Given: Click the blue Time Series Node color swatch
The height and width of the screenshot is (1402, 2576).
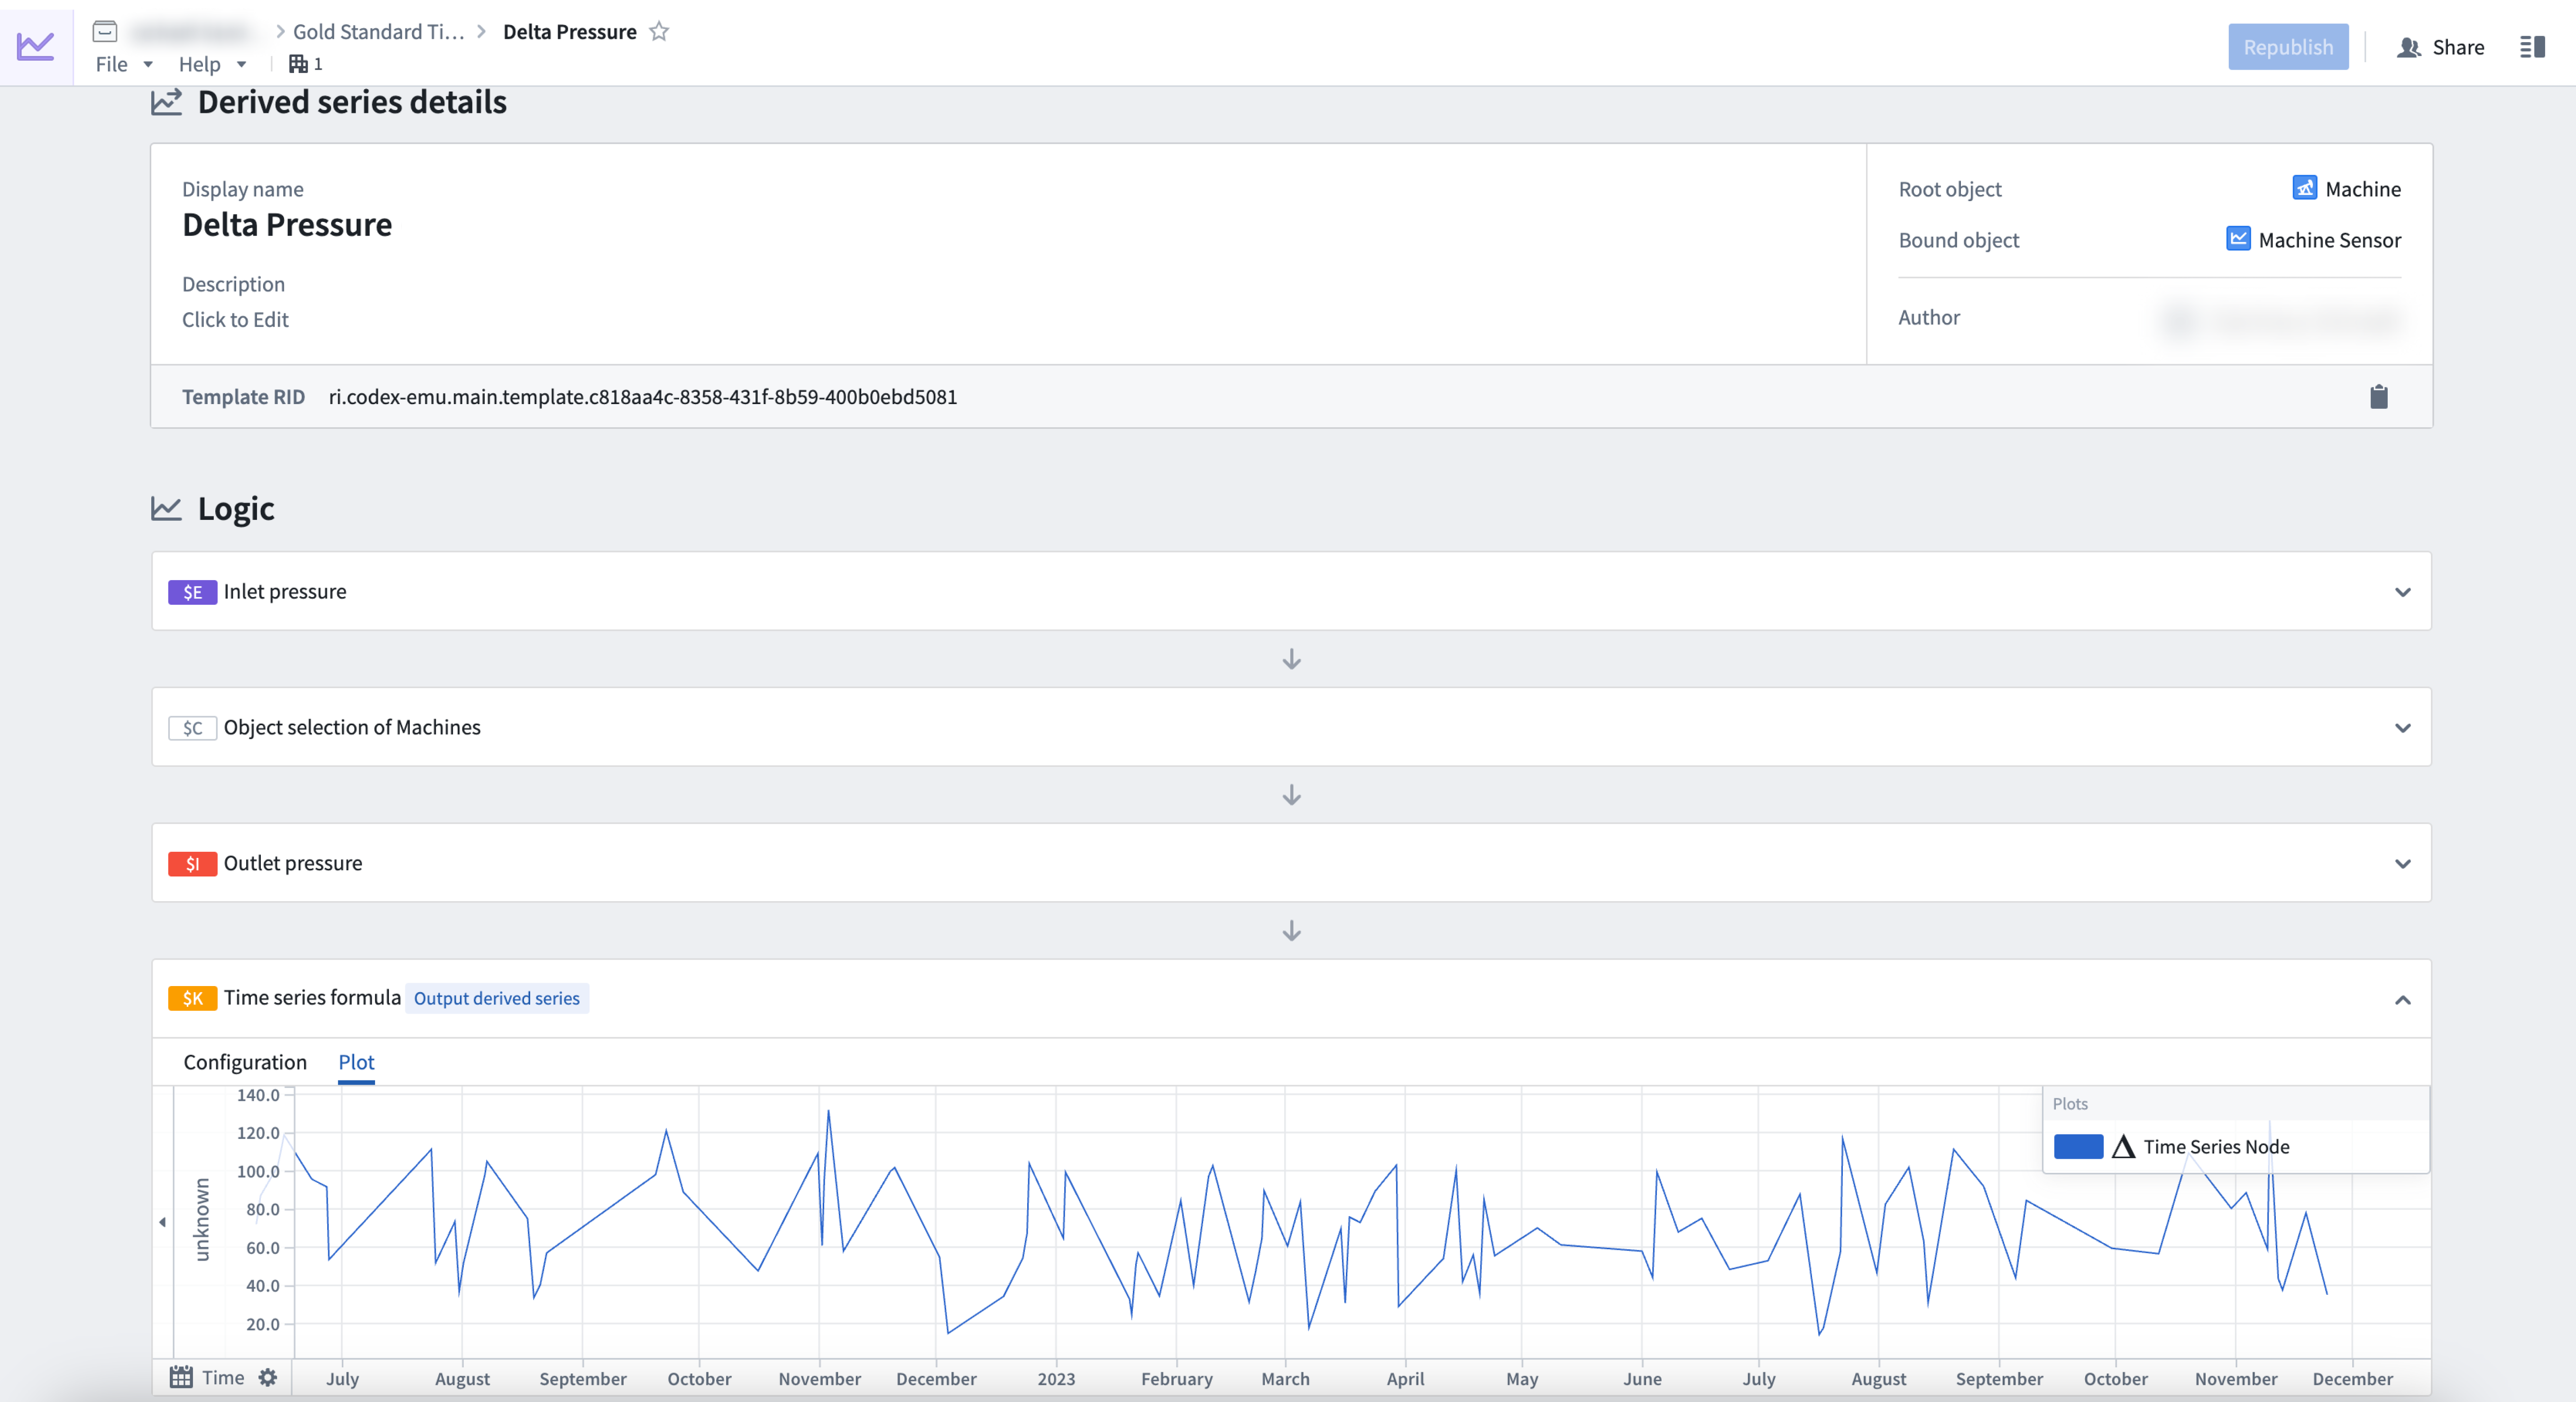Looking at the screenshot, I should pyautogui.click(x=2078, y=1147).
